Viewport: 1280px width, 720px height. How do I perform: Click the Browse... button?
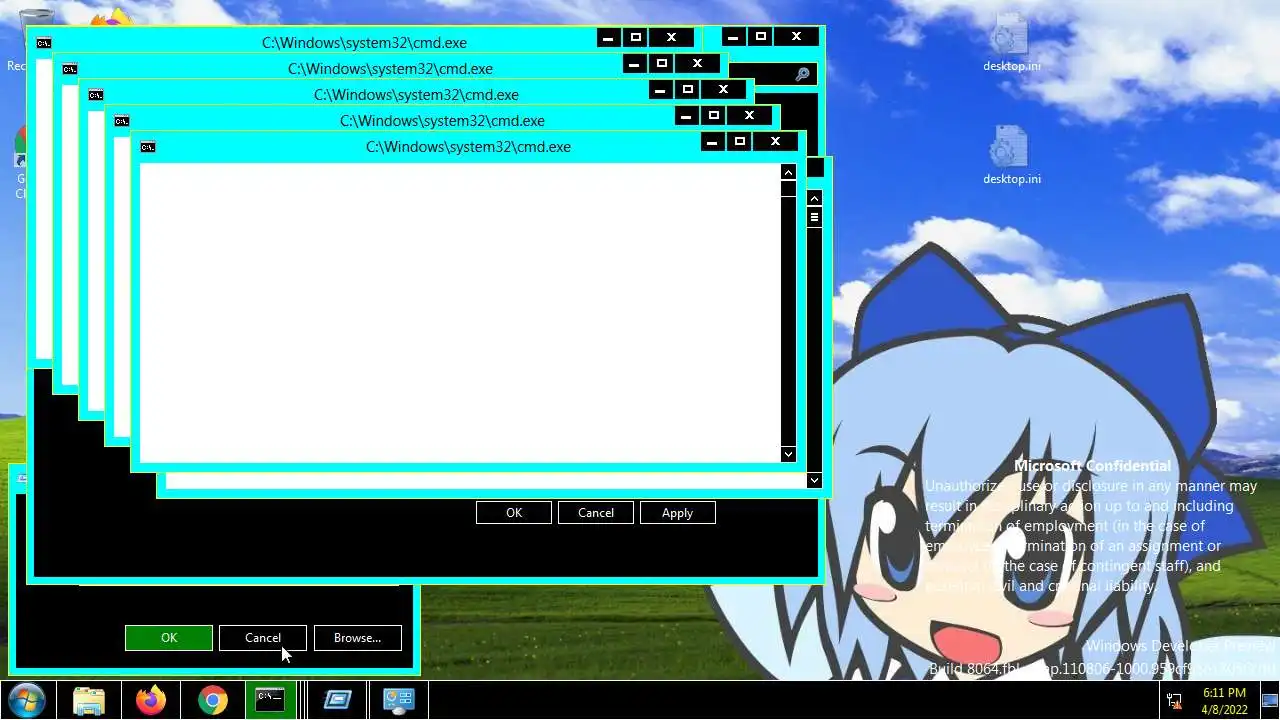tap(357, 637)
